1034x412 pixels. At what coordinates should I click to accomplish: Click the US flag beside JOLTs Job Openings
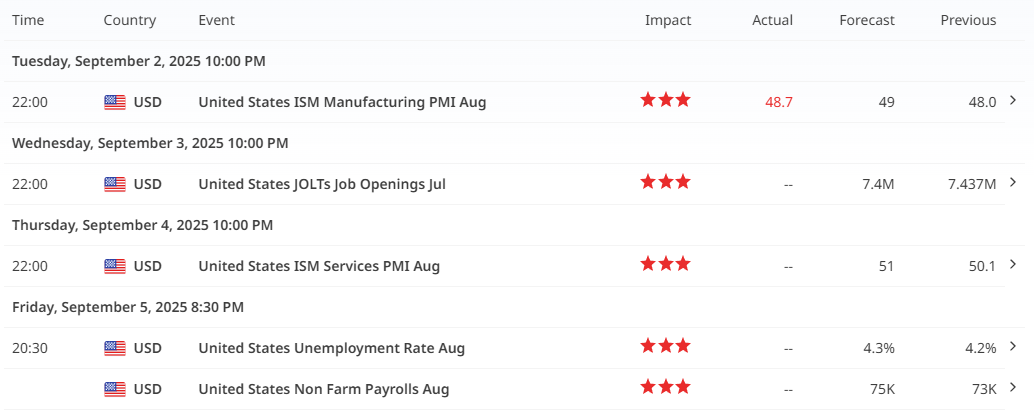pyautogui.click(x=115, y=184)
